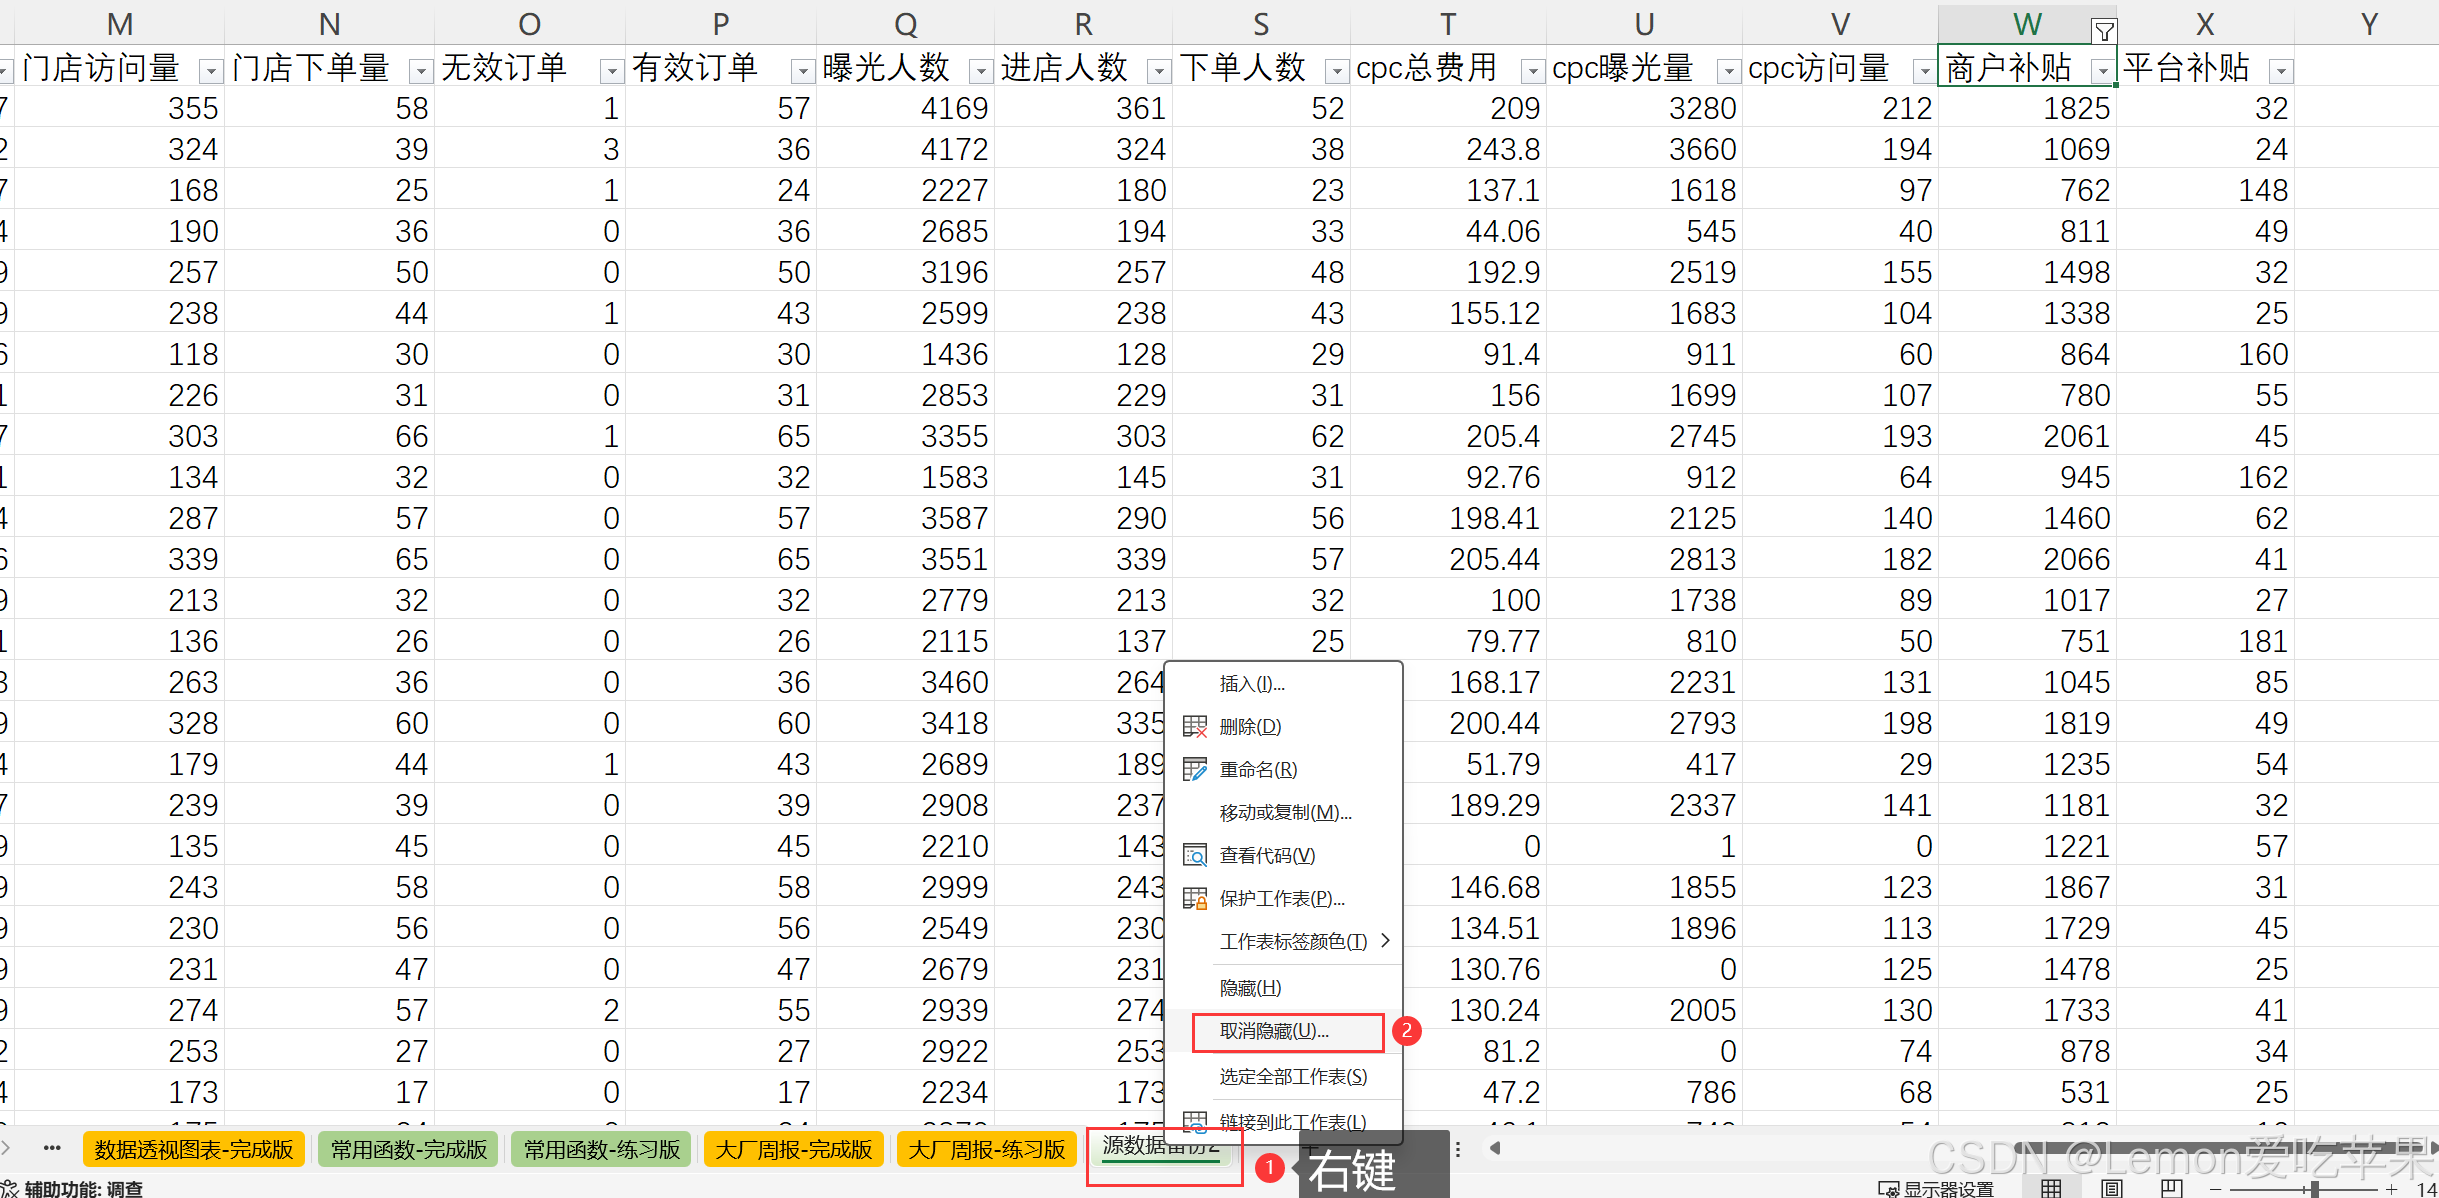Expand 工作表标签颜色 submenu arrow

(1385, 940)
